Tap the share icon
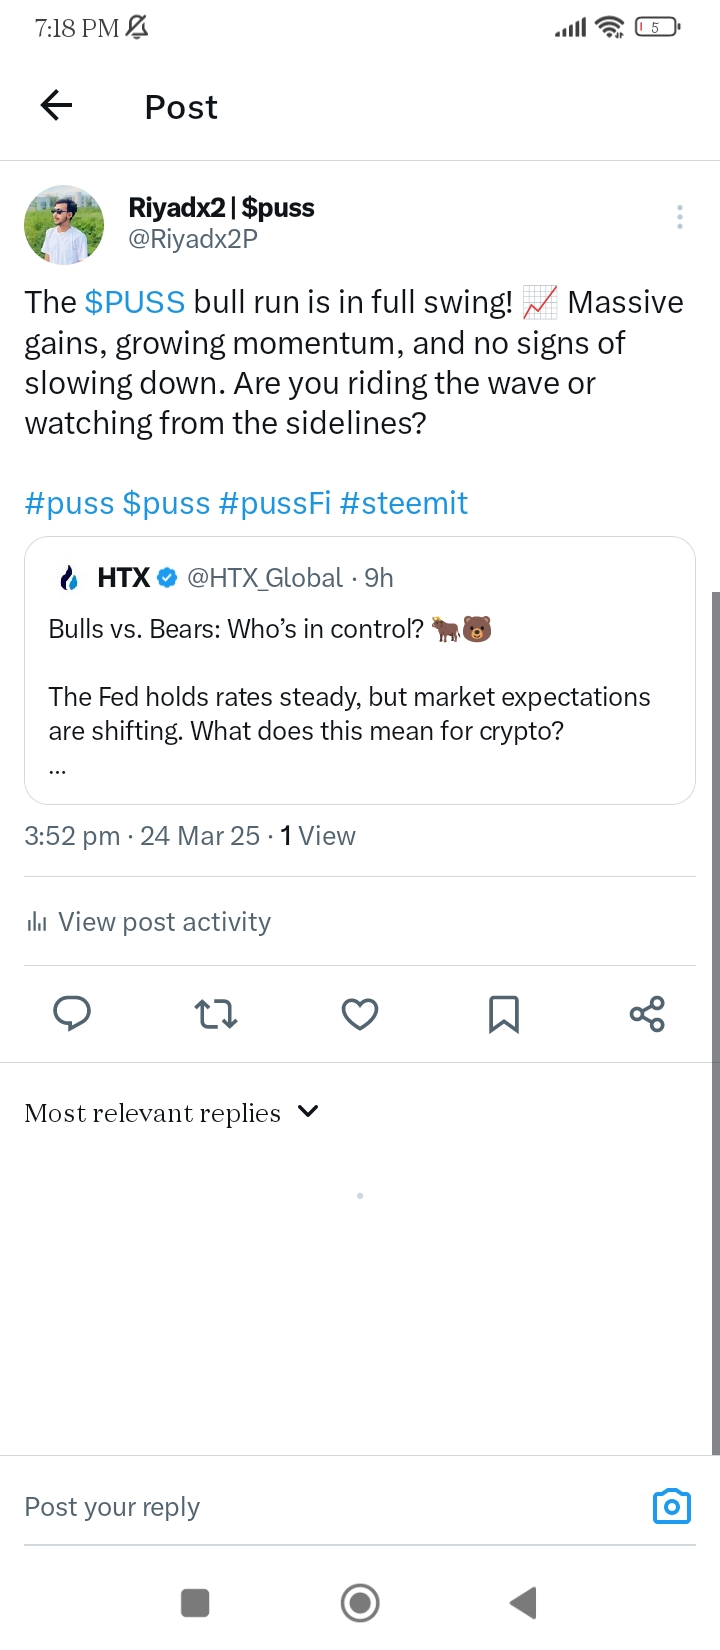The height and width of the screenshot is (1650, 720). [647, 1014]
